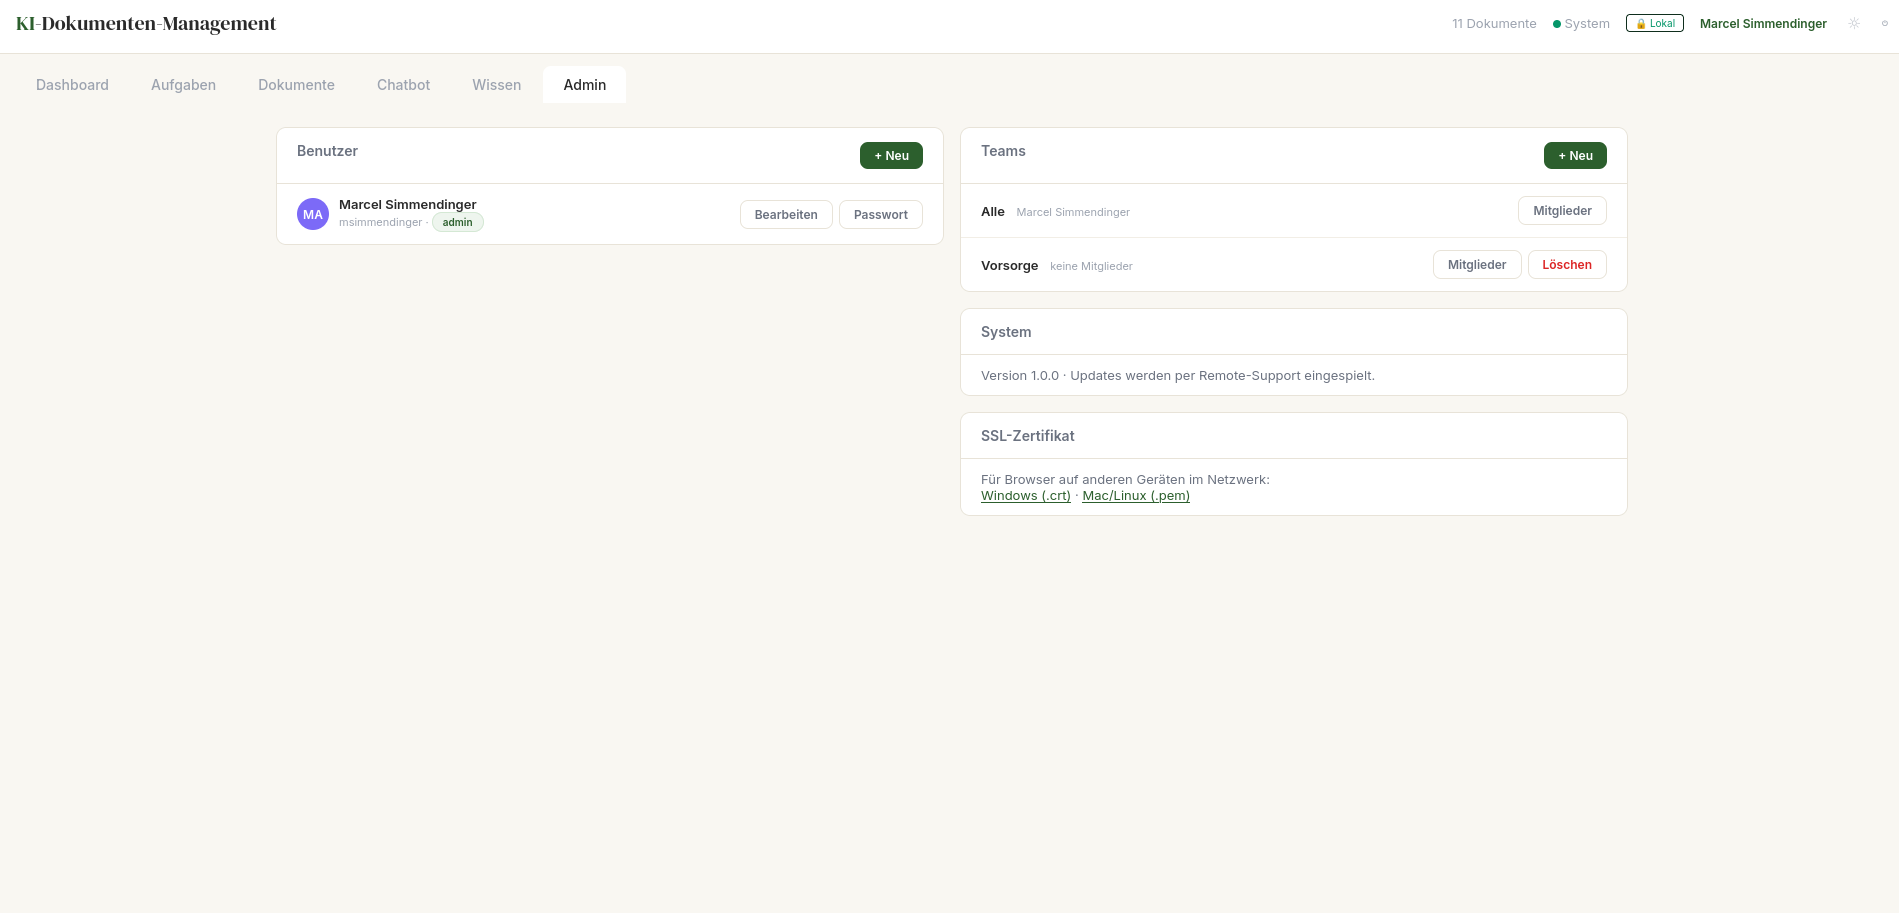Click Passwort button for Marcel Simmendinger
The image size is (1899, 913).
(x=880, y=215)
